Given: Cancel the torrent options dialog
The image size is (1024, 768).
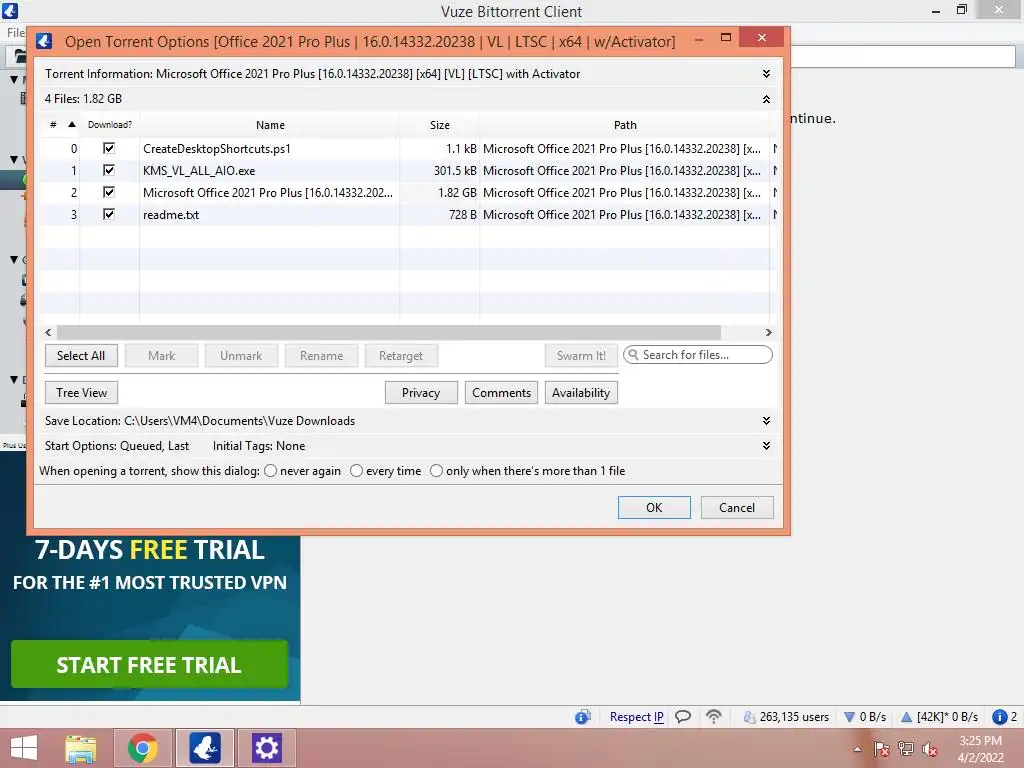Looking at the screenshot, I should 737,507.
